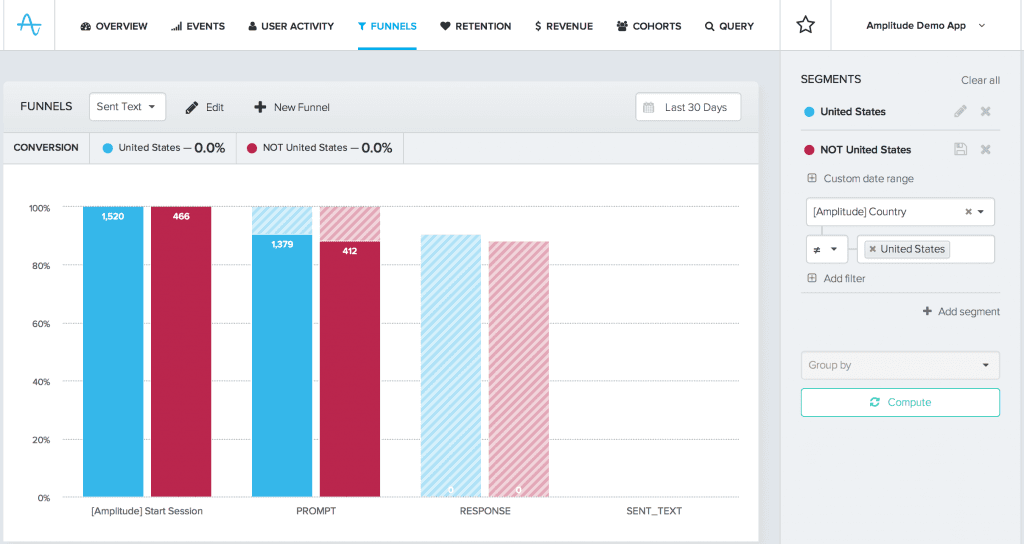1024x544 pixels.
Task: Open the Cohorts tab
Action: pyautogui.click(x=648, y=26)
